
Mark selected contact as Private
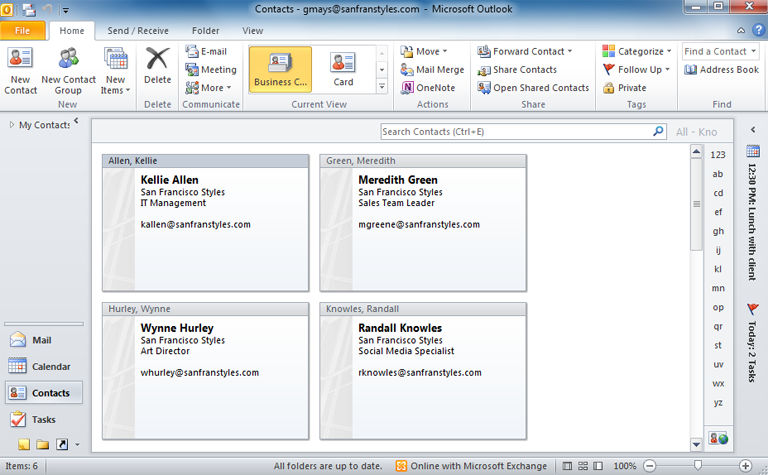coord(624,88)
